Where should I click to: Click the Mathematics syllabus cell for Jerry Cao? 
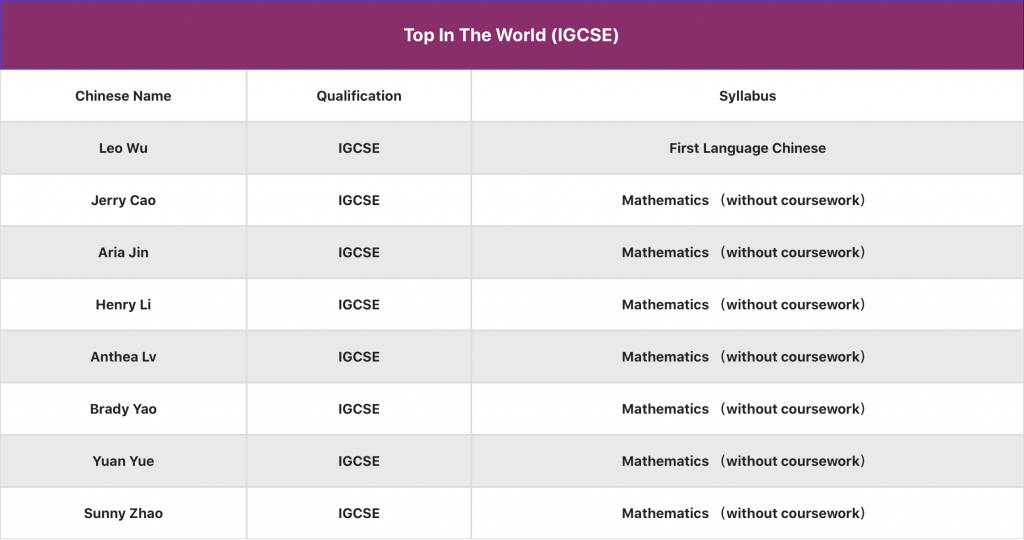coord(745,200)
